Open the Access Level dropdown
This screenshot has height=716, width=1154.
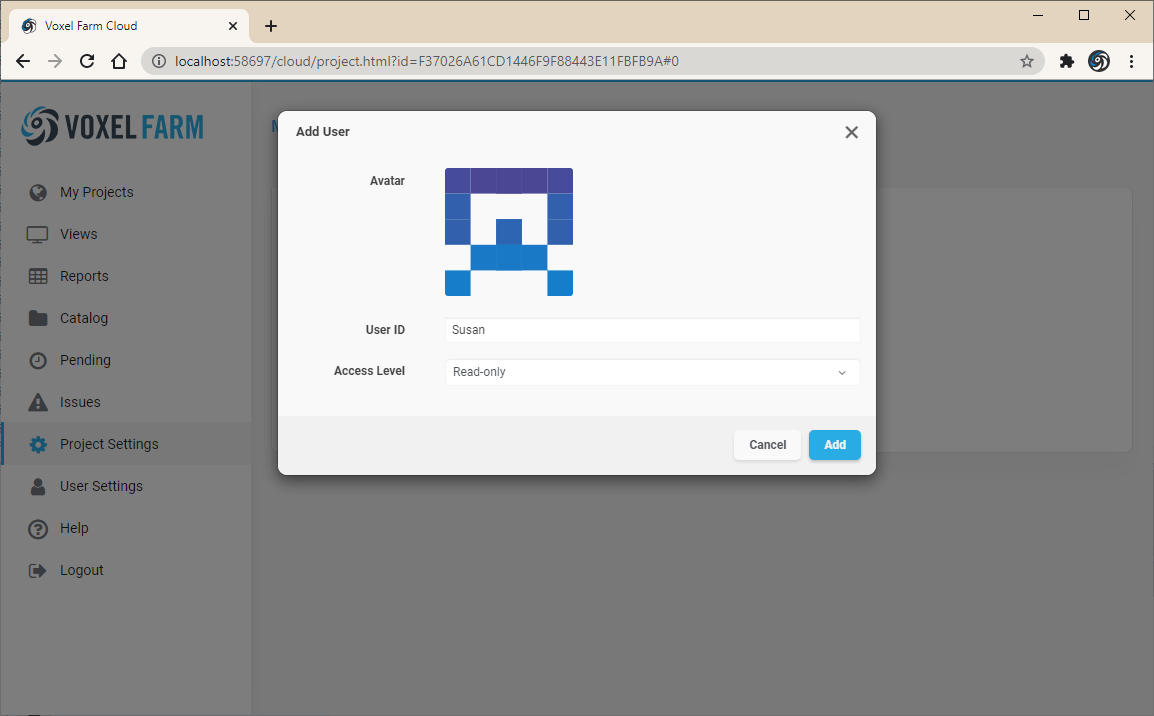coord(652,372)
